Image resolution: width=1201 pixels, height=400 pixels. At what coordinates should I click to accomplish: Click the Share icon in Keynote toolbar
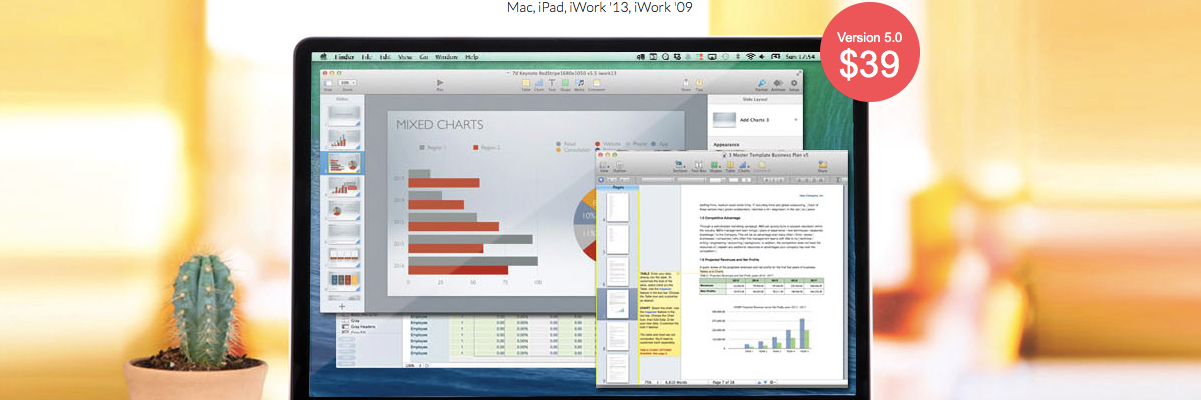(x=686, y=84)
